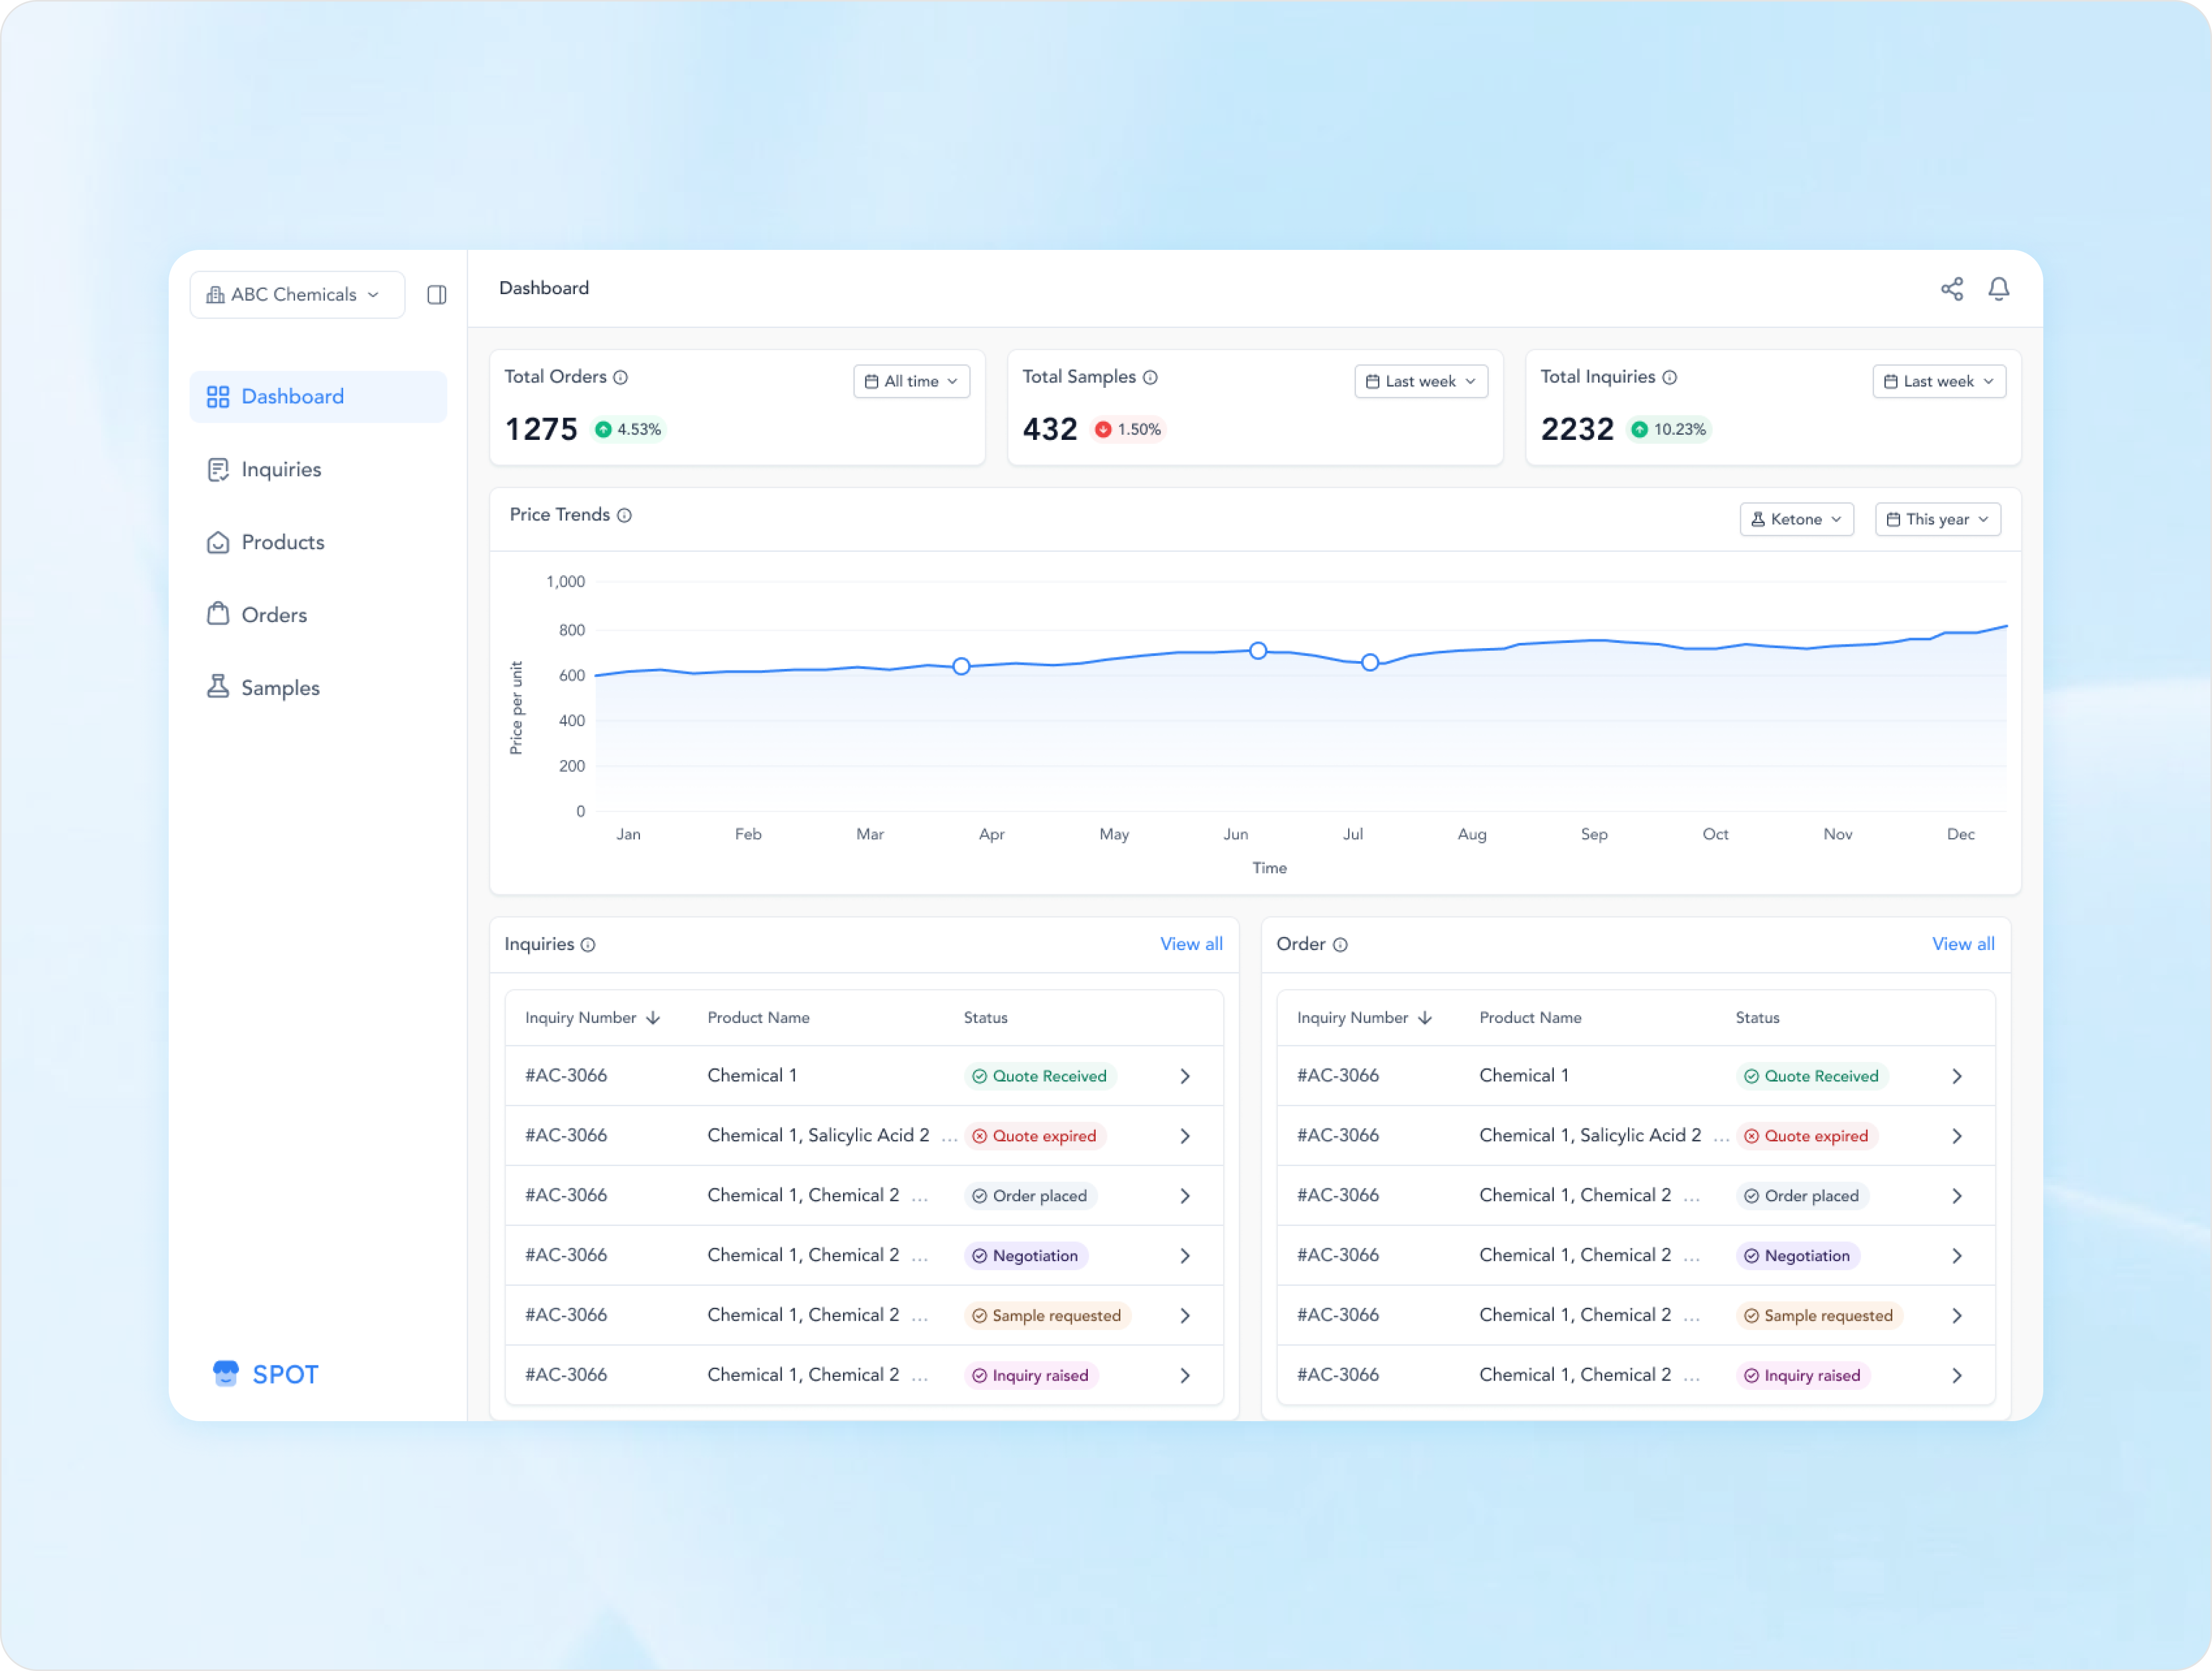Open notifications bell icon
The width and height of the screenshot is (2212, 1671).
click(1998, 289)
